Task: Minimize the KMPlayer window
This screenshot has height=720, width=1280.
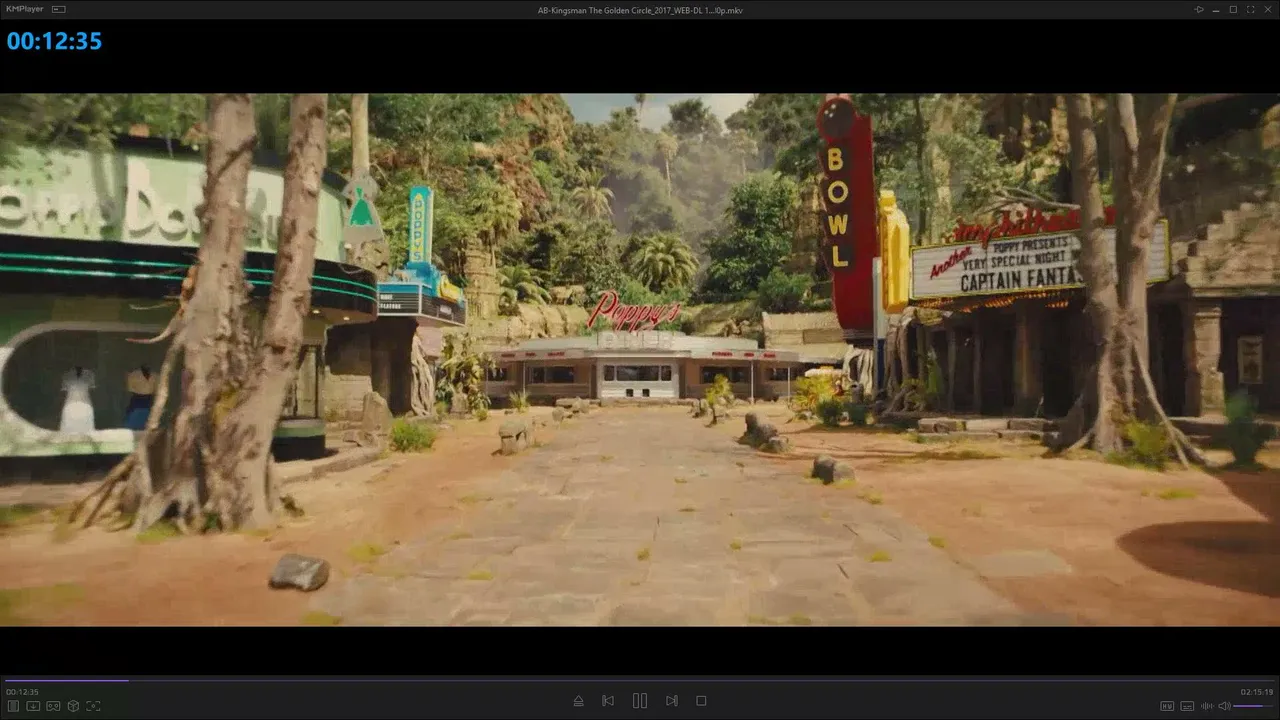Action: [x=1216, y=9]
